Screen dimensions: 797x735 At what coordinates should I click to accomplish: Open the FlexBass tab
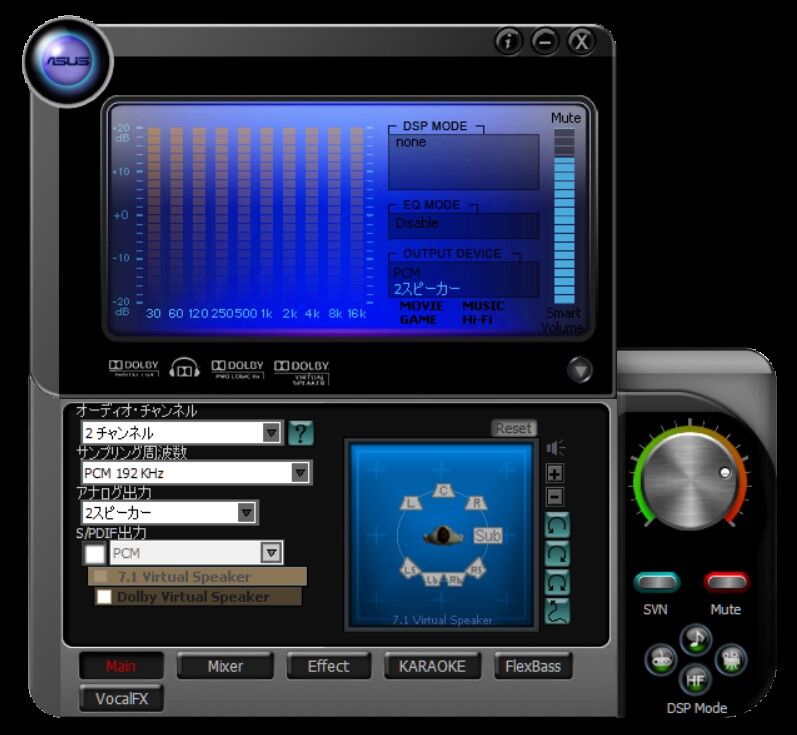(x=533, y=666)
